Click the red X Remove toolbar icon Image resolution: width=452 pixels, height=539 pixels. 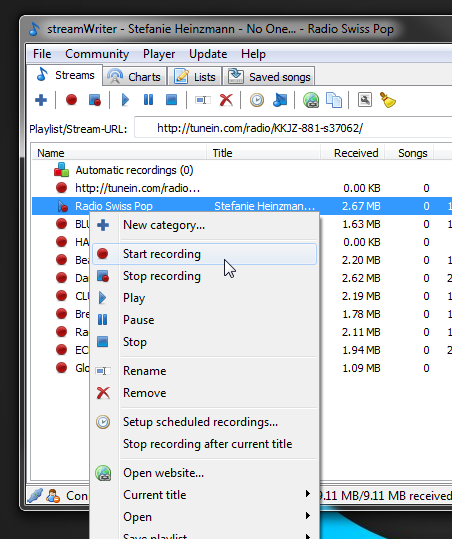tap(226, 100)
